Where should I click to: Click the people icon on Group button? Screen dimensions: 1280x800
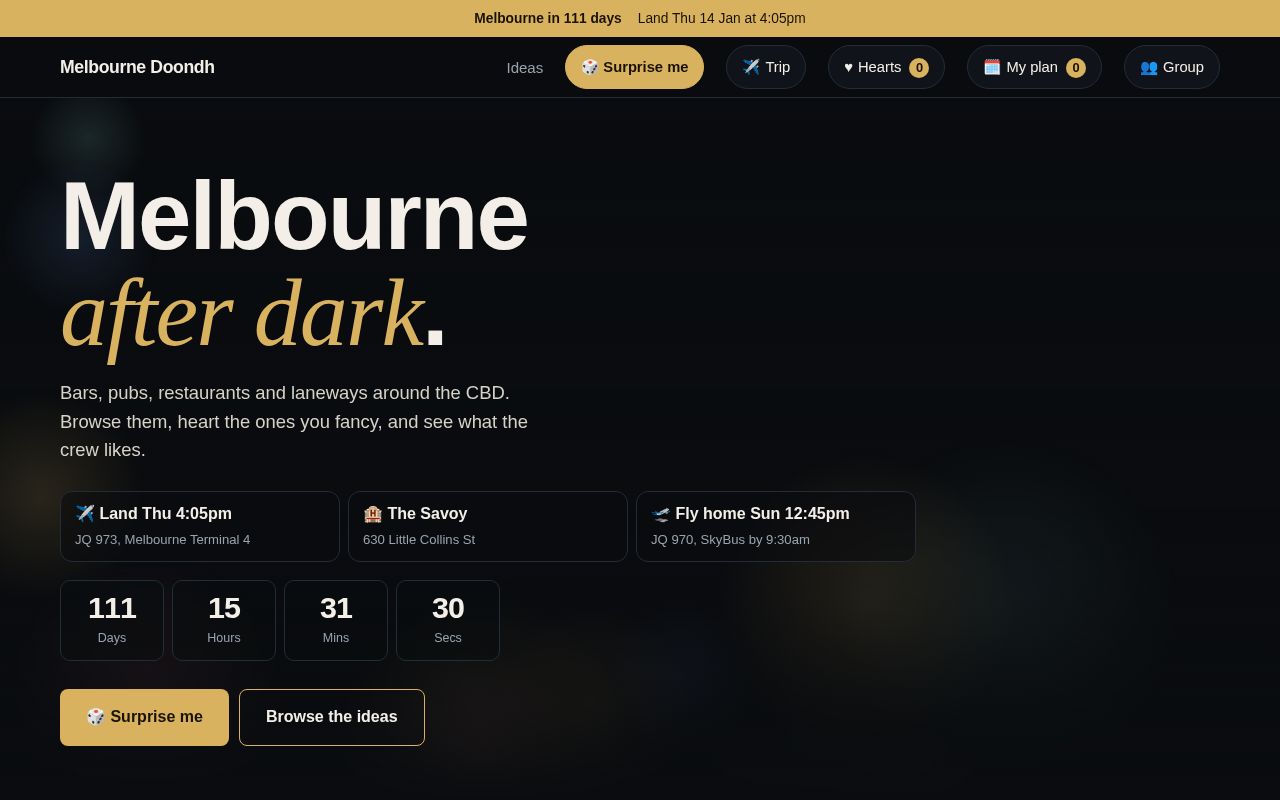pos(1149,67)
